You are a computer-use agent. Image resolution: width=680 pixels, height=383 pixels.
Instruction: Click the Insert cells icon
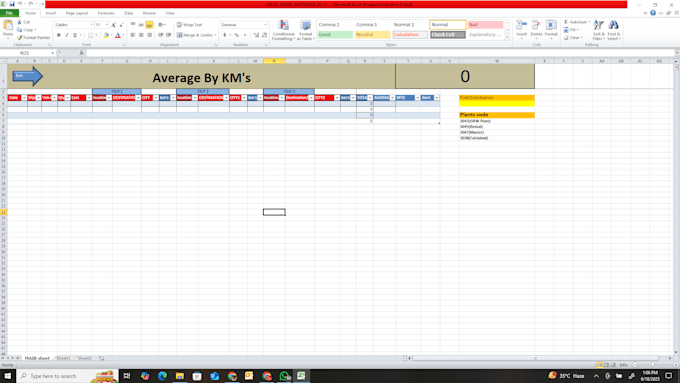coord(522,26)
